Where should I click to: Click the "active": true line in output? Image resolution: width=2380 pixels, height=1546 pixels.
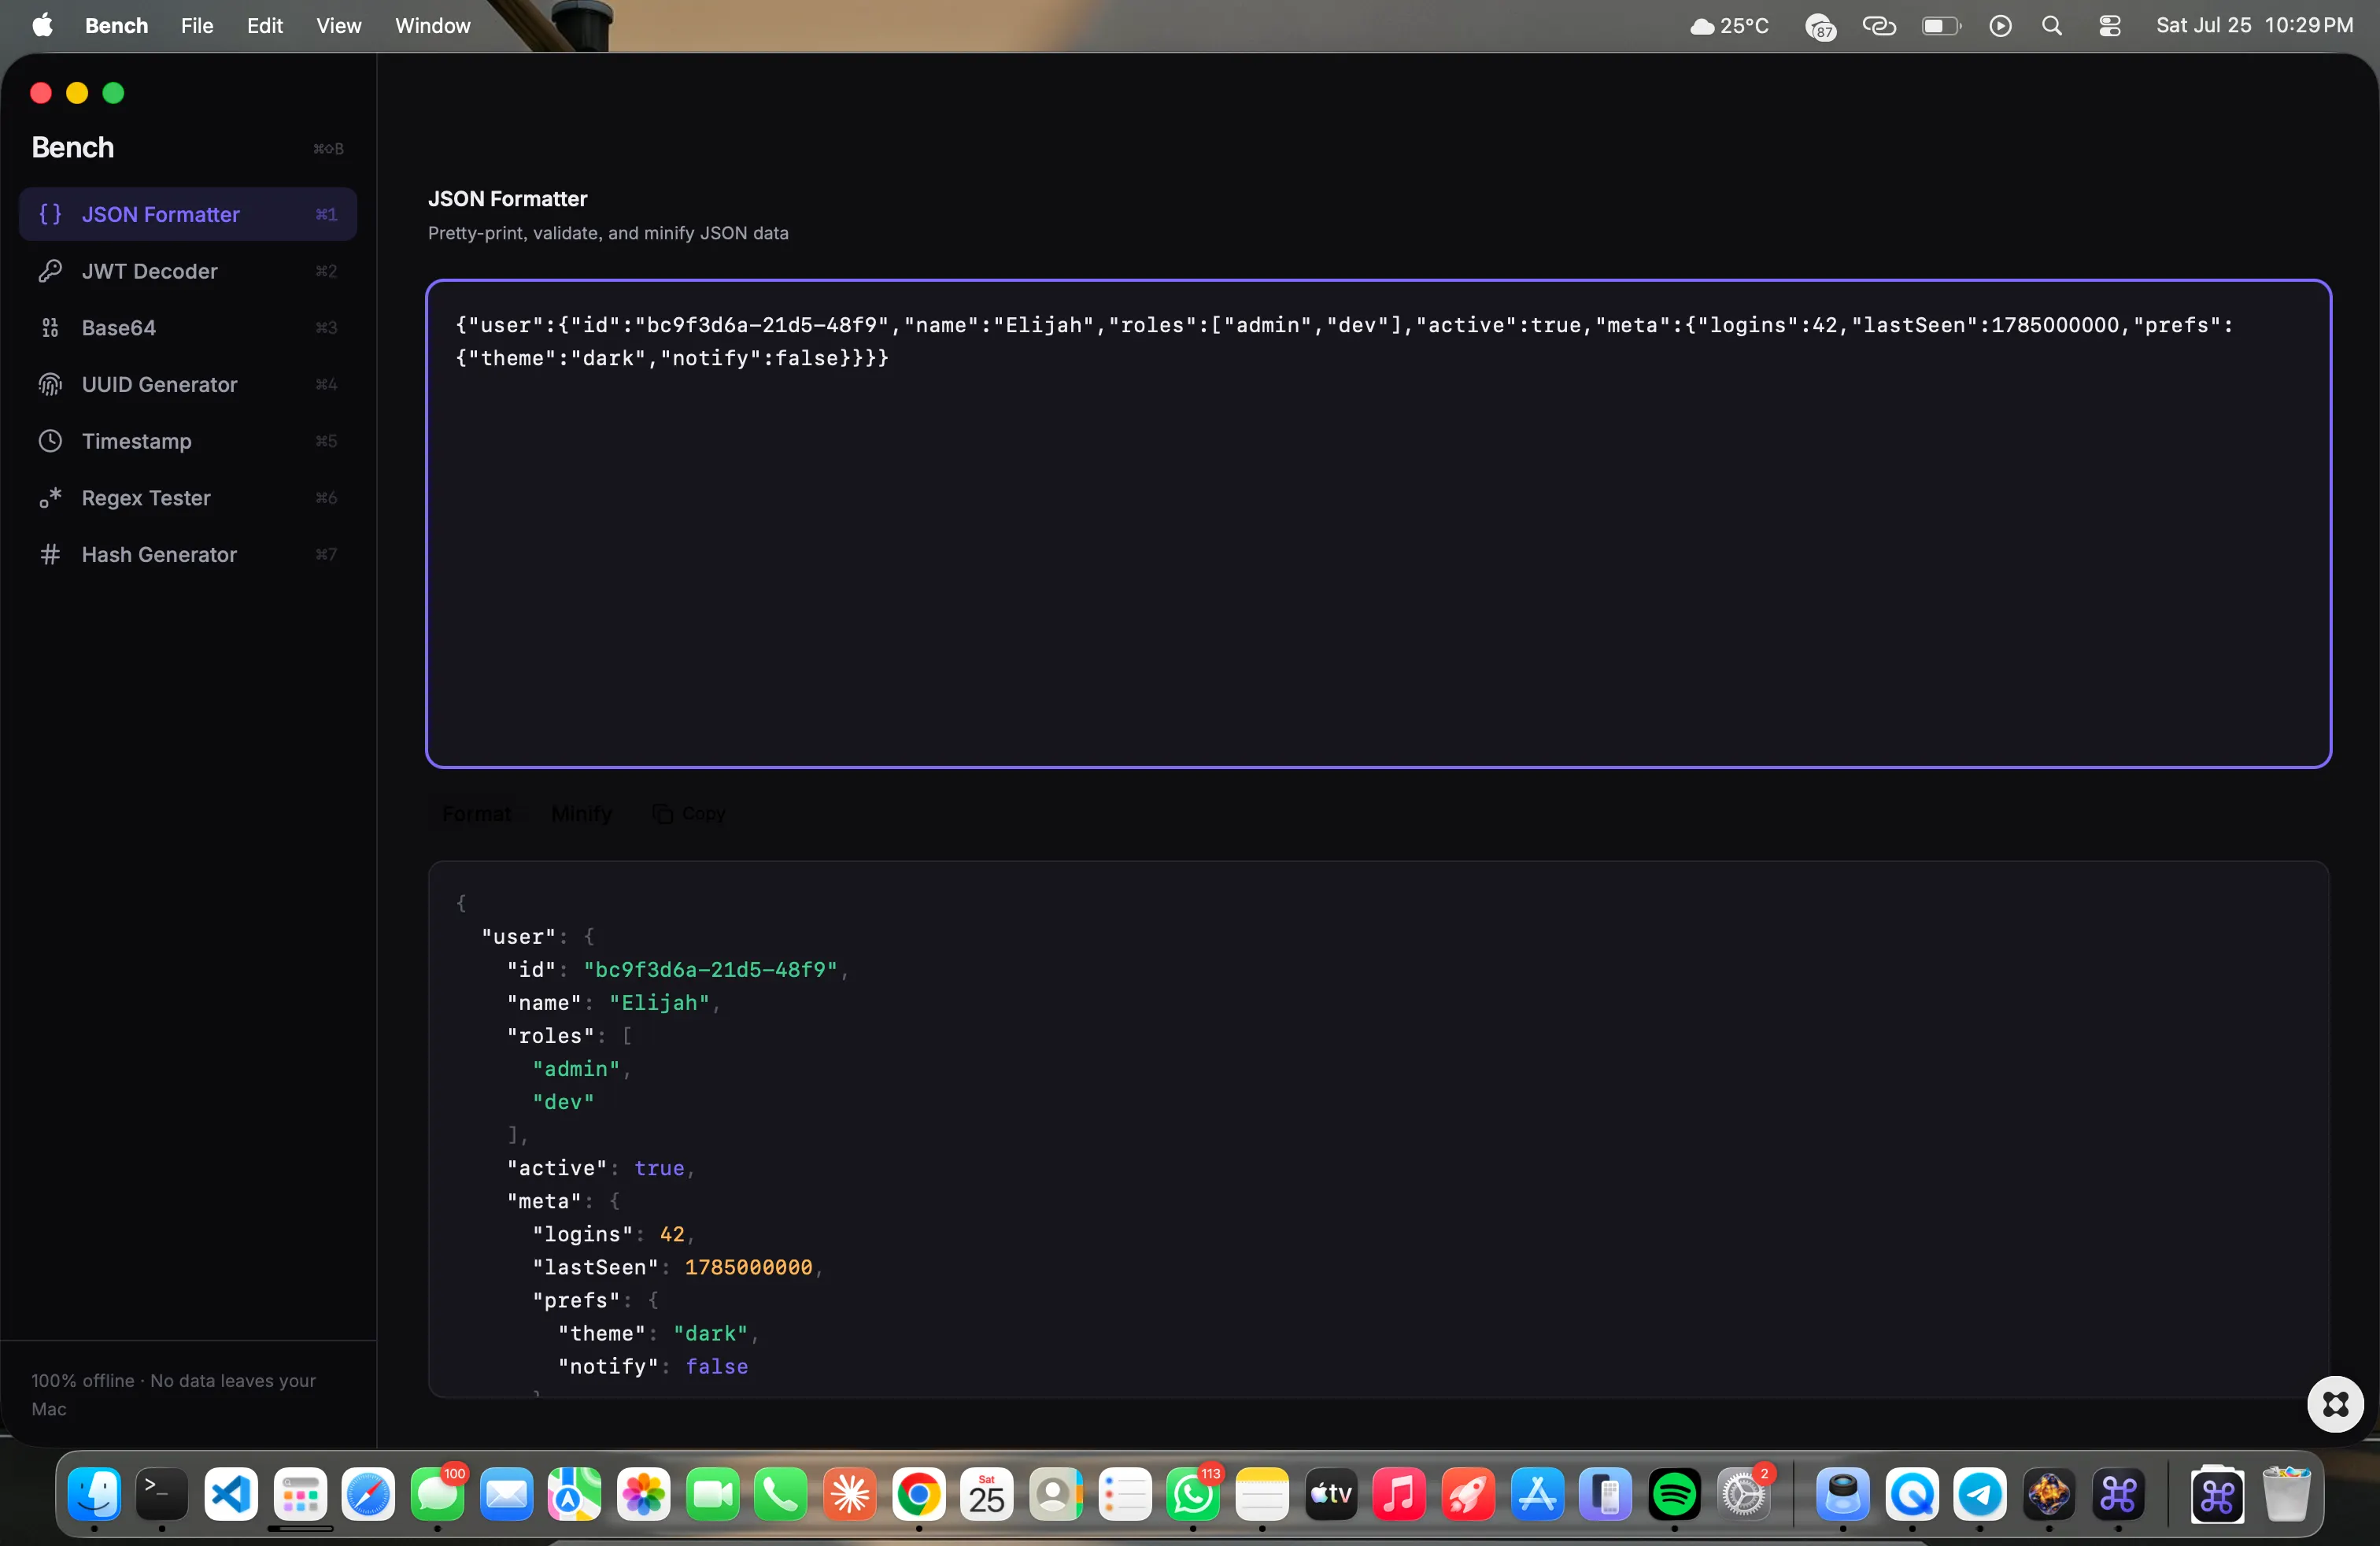(x=600, y=1168)
